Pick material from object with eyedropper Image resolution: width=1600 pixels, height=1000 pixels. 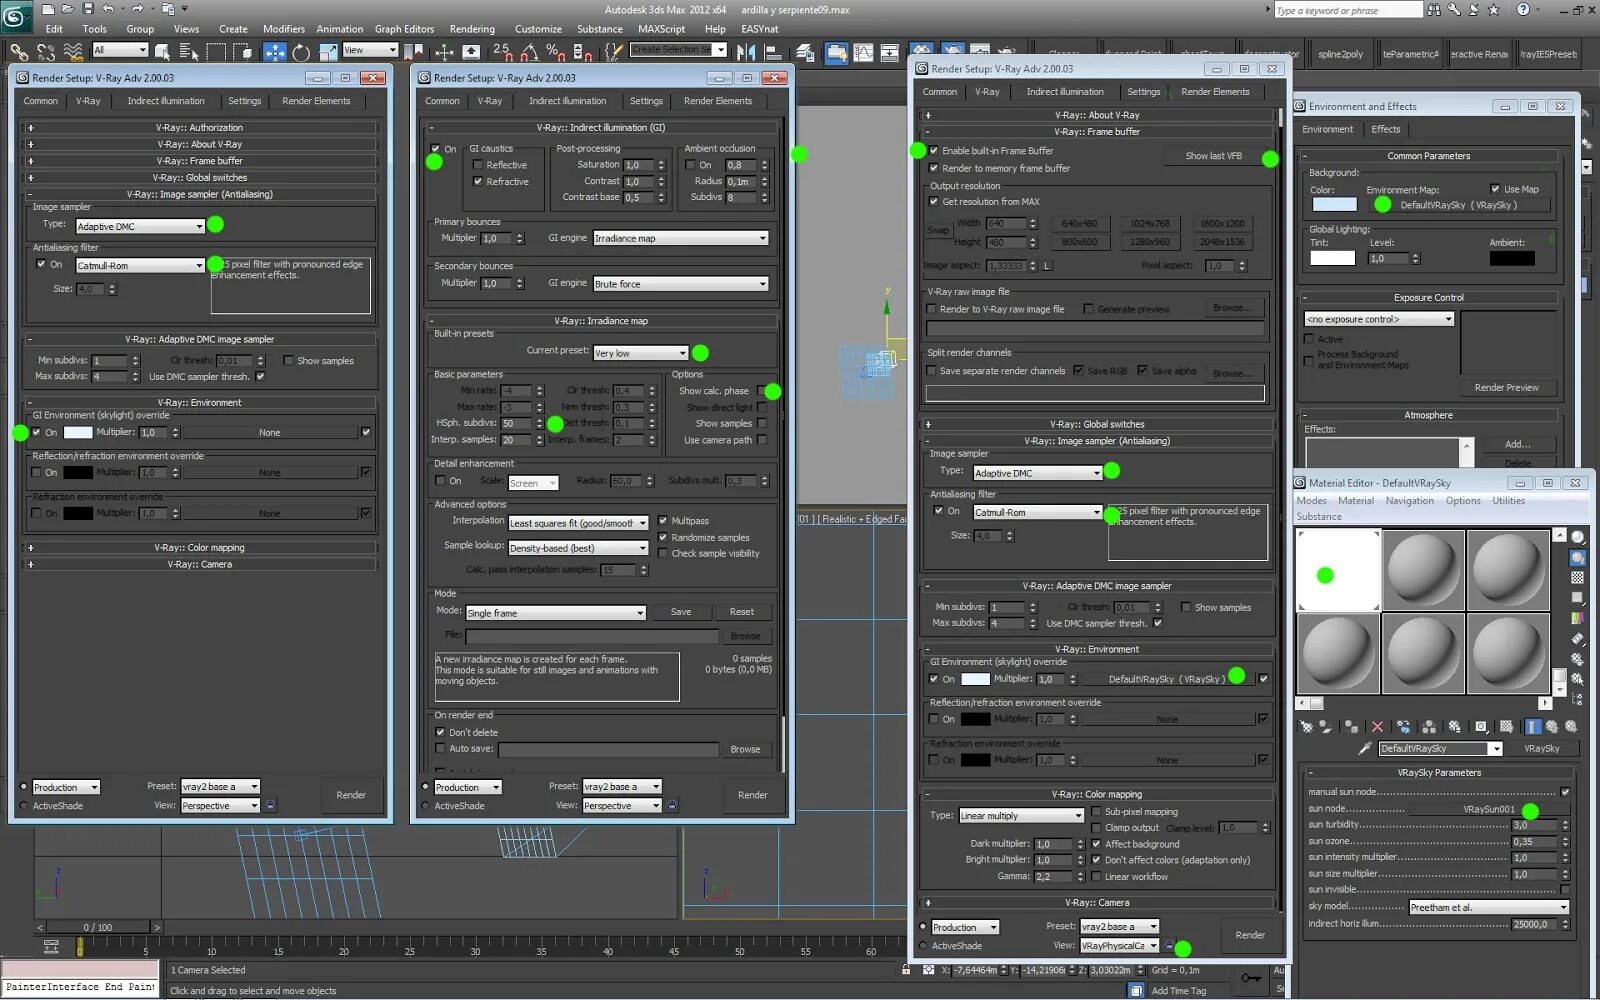click(1364, 748)
